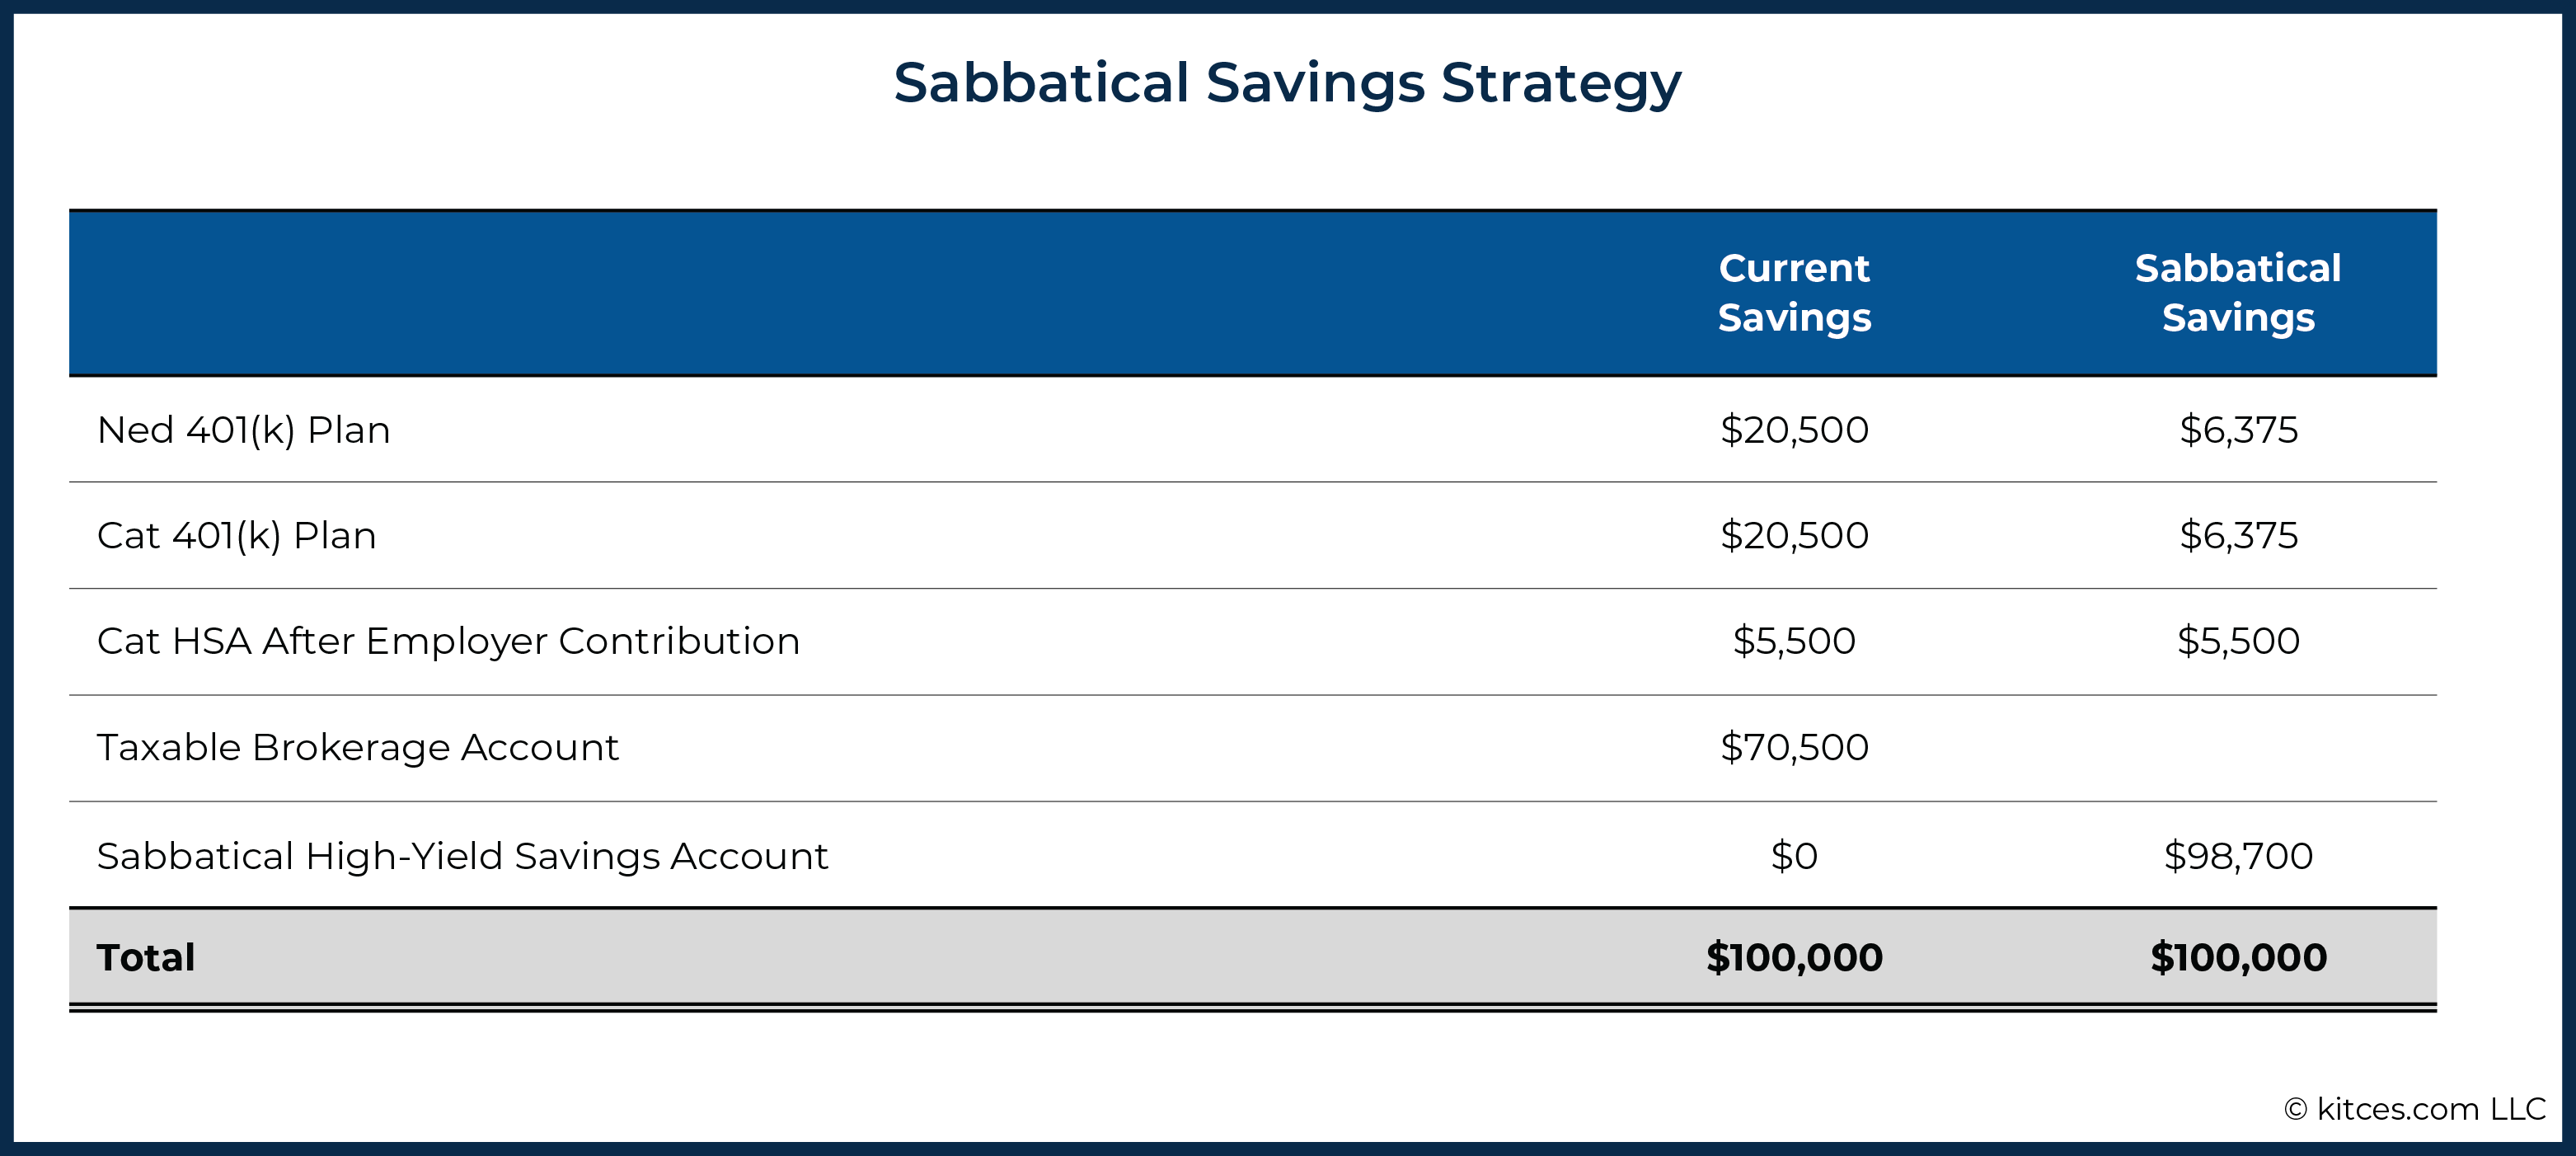Click the Cat 401(k) Plan row label

[x=236, y=536]
